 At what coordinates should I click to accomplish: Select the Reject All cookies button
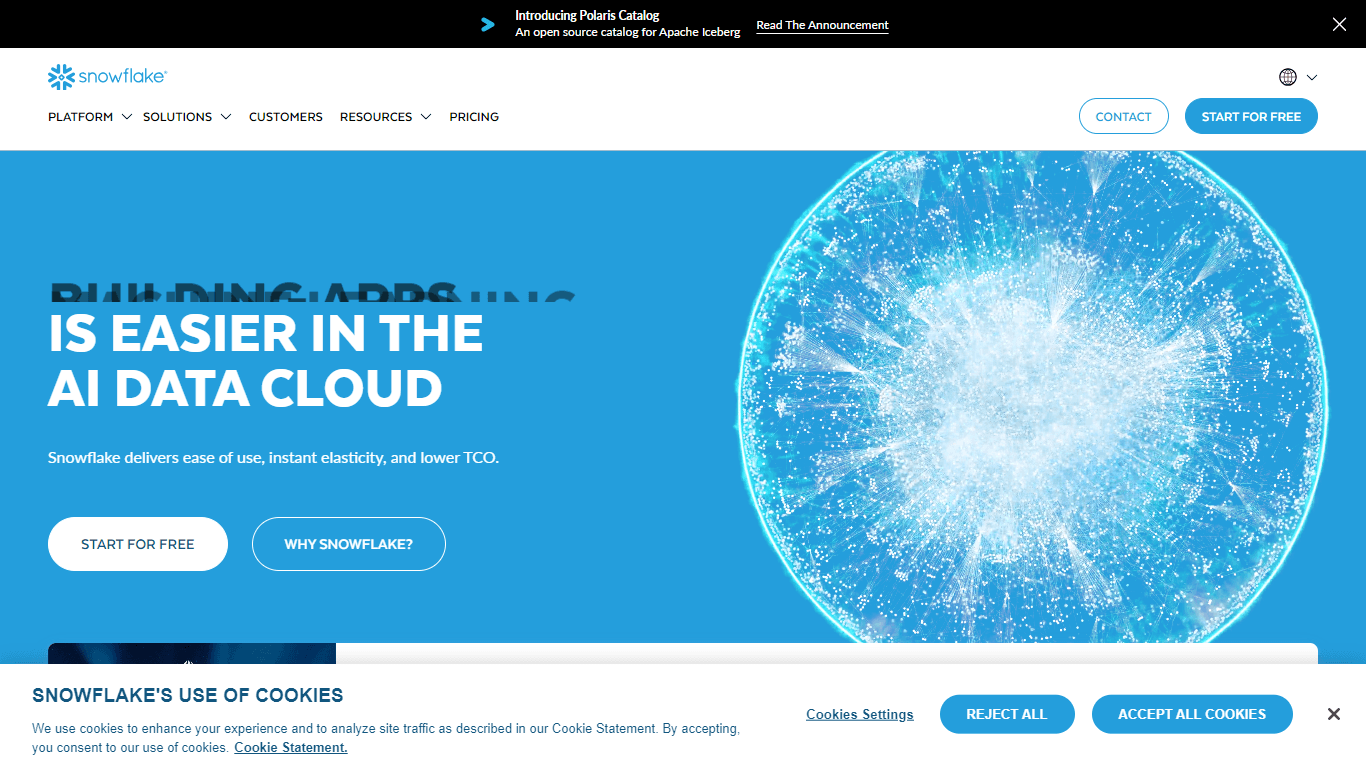point(1007,714)
